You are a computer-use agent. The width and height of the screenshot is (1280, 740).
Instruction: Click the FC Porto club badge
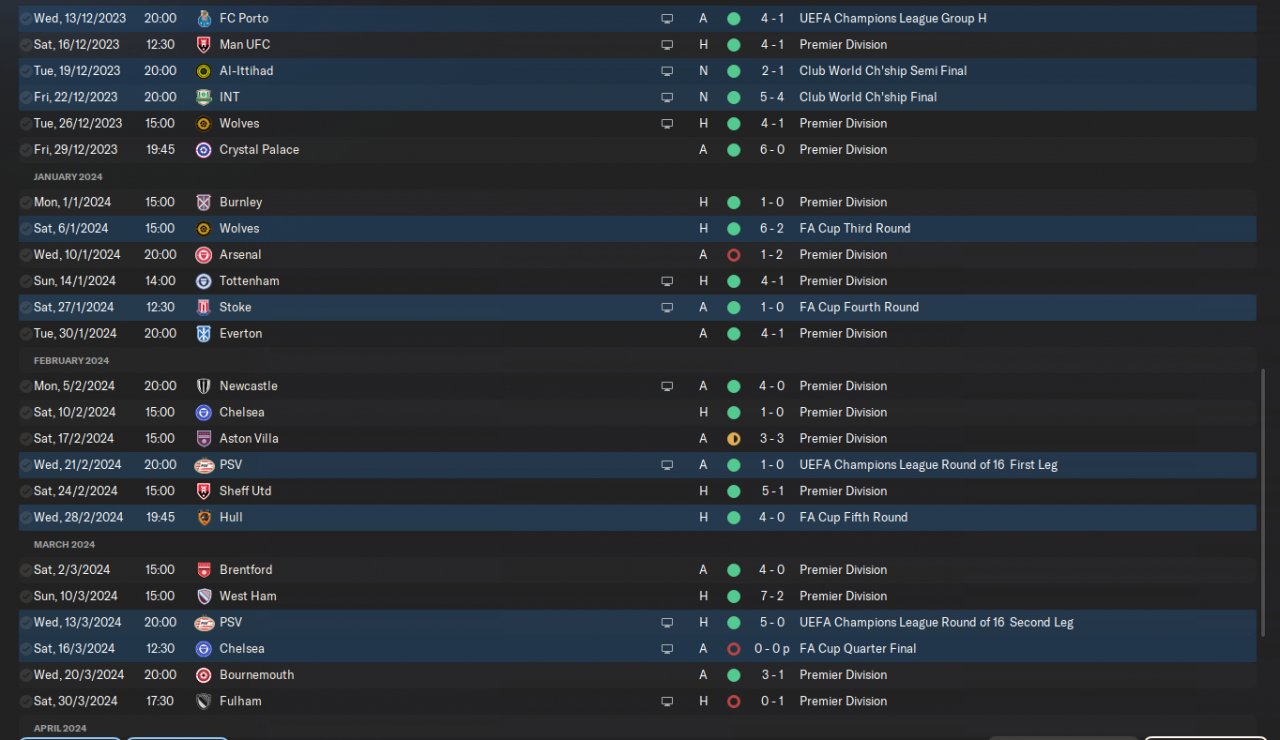[x=203, y=18]
